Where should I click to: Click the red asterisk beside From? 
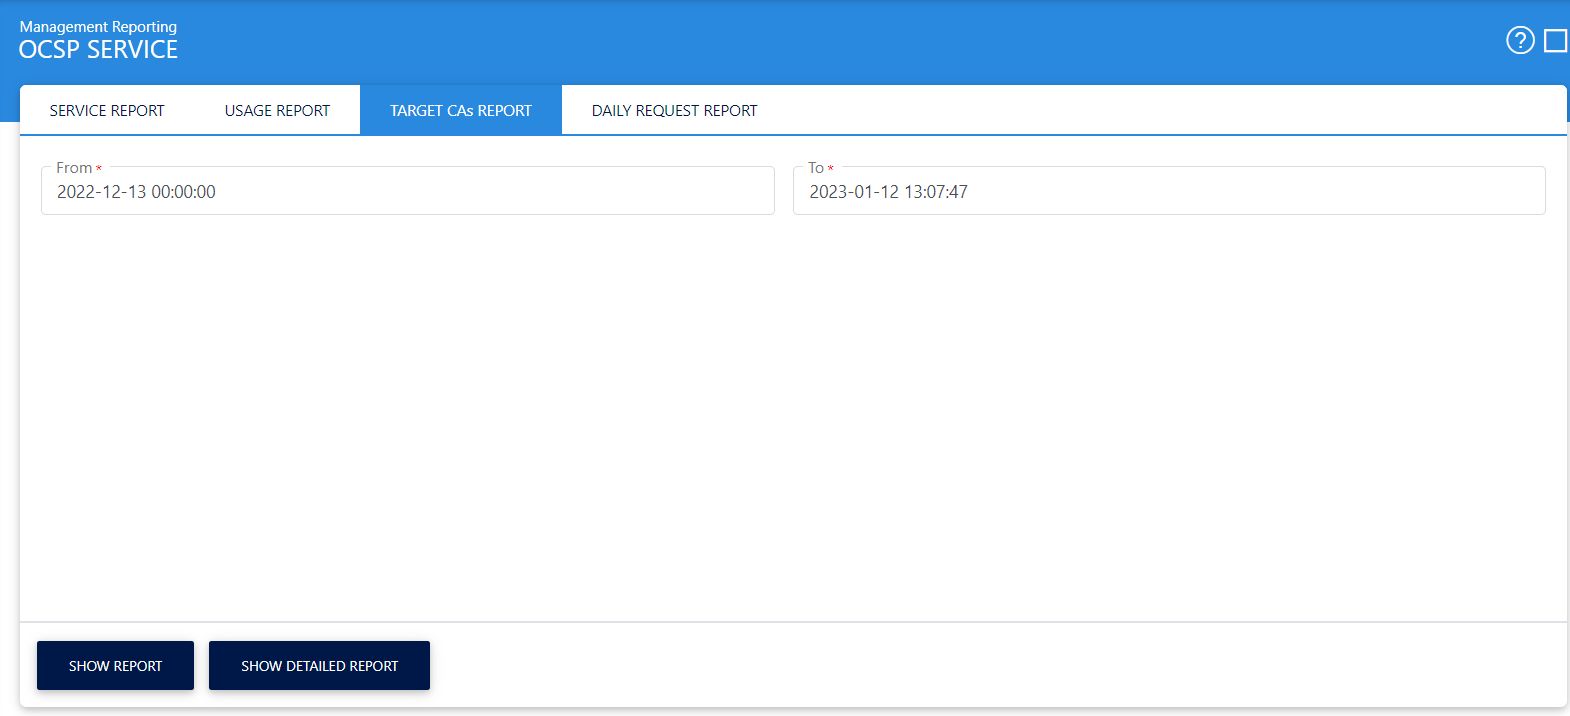coord(99,169)
